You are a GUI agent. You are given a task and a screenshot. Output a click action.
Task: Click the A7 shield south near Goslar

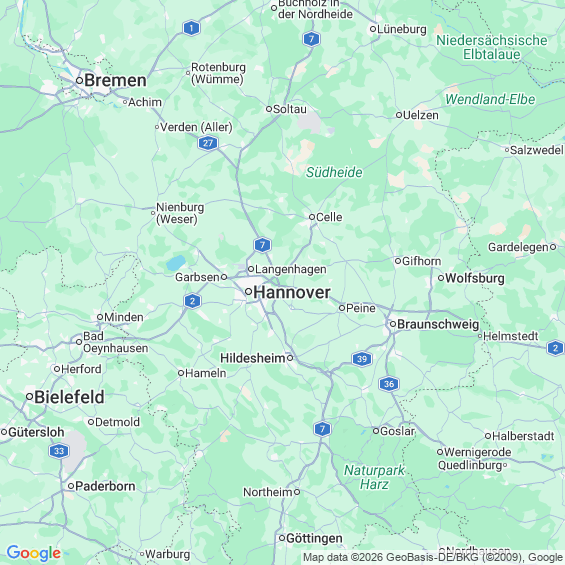pyautogui.click(x=322, y=429)
